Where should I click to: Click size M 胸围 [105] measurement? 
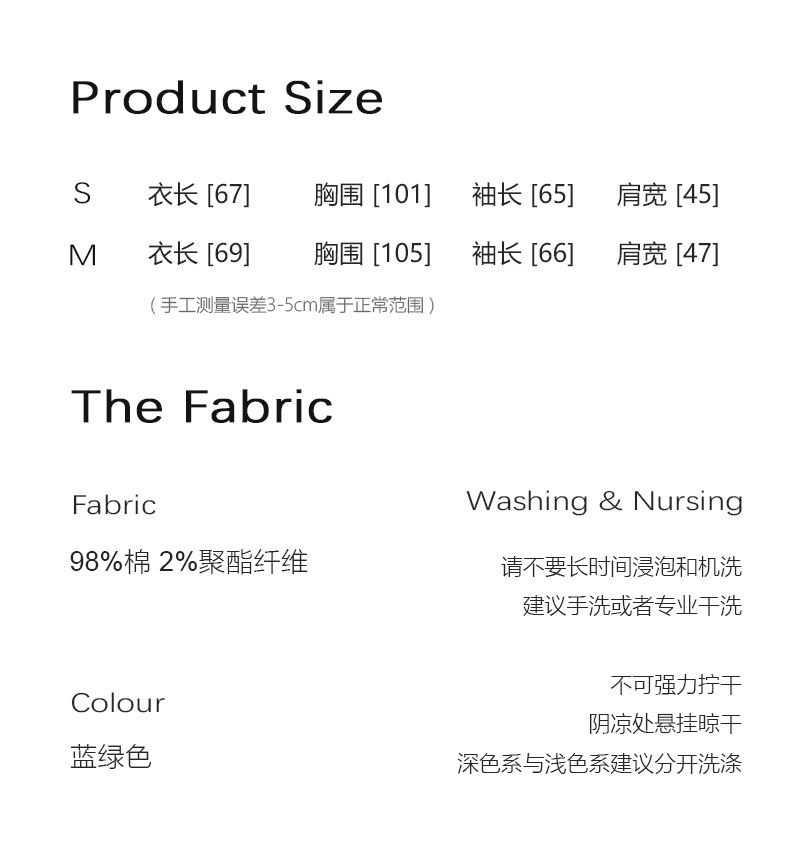click(x=372, y=254)
